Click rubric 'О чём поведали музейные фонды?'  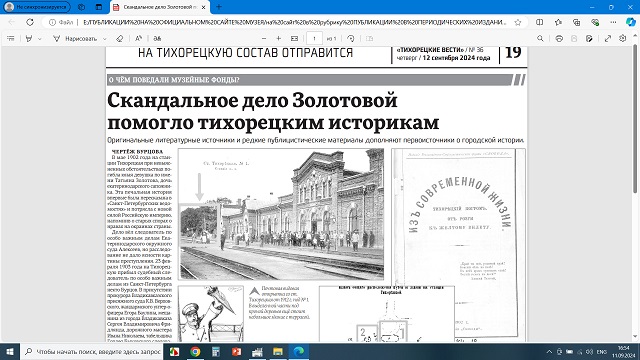point(174,80)
